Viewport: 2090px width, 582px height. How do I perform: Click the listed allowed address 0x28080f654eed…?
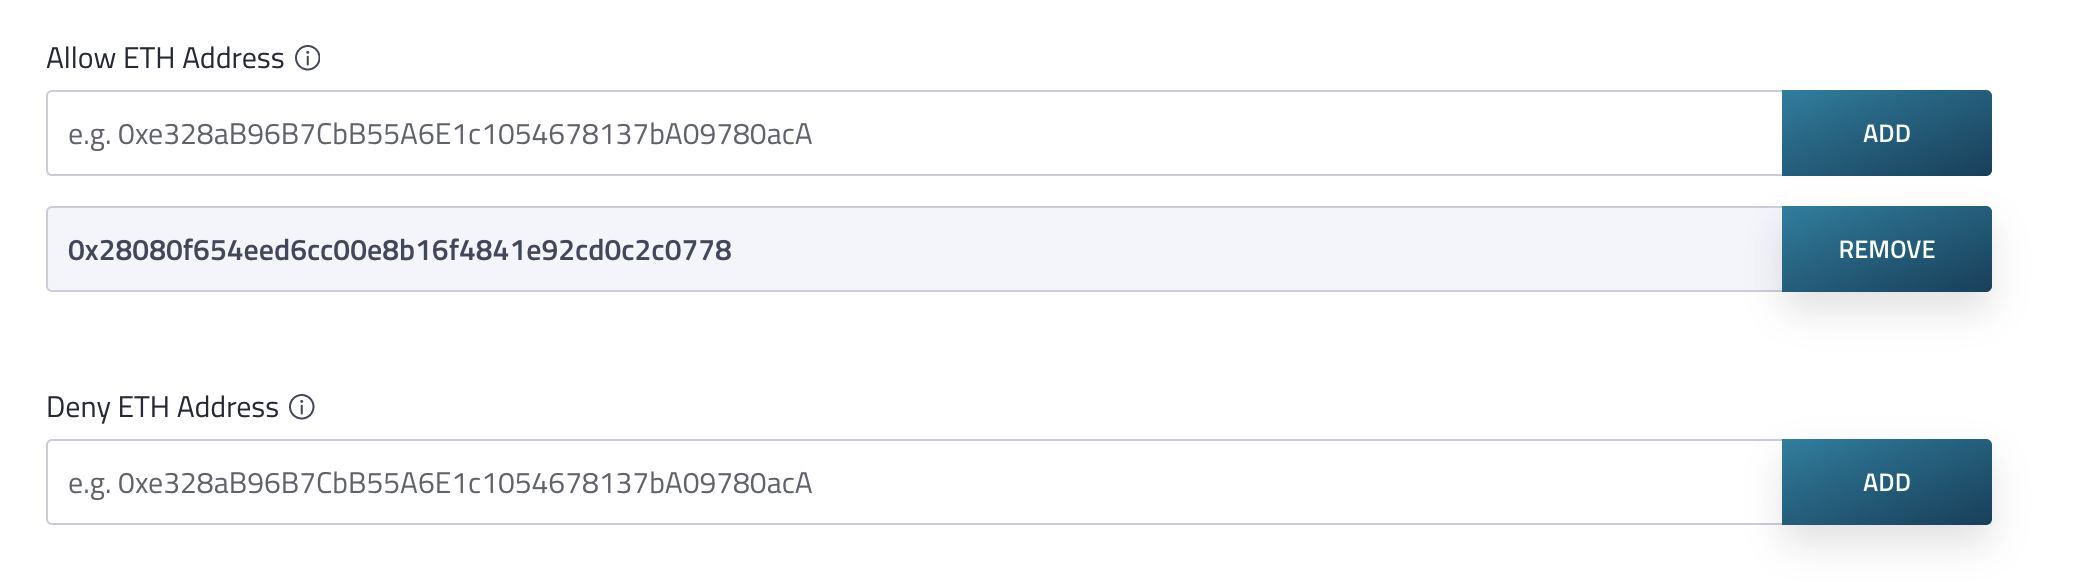[399, 250]
